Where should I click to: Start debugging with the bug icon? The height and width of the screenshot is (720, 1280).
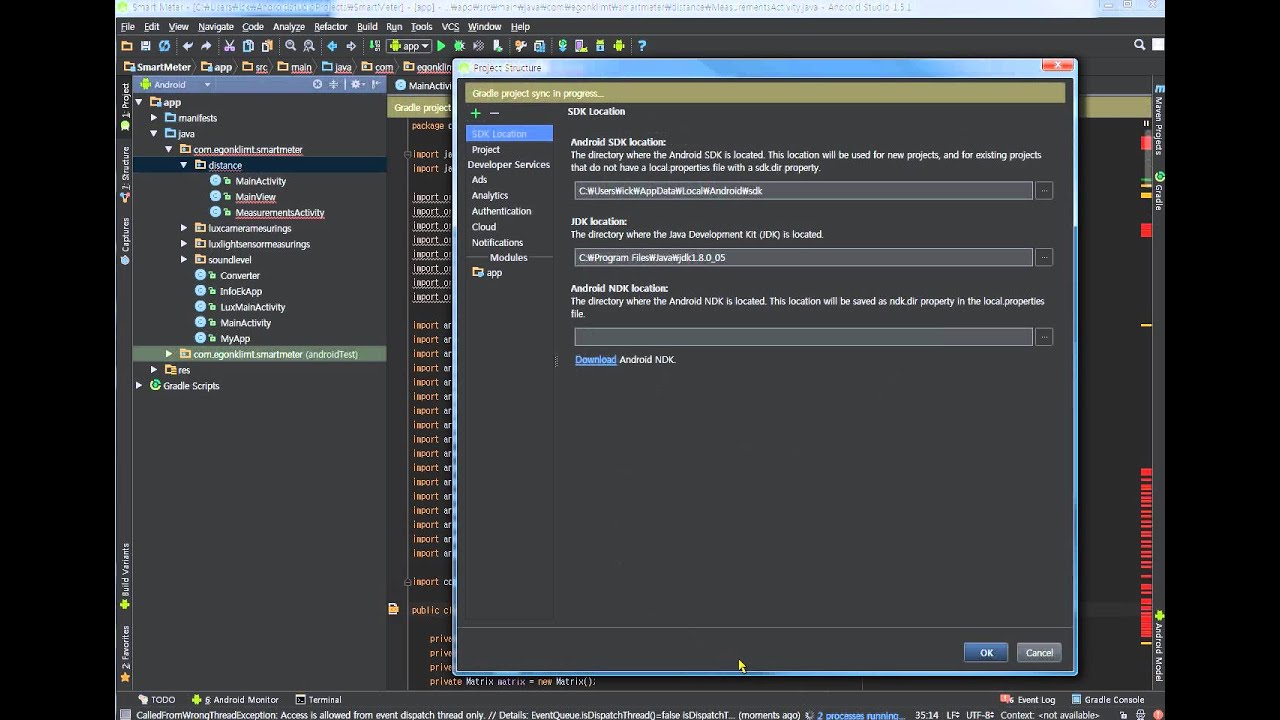tap(459, 46)
